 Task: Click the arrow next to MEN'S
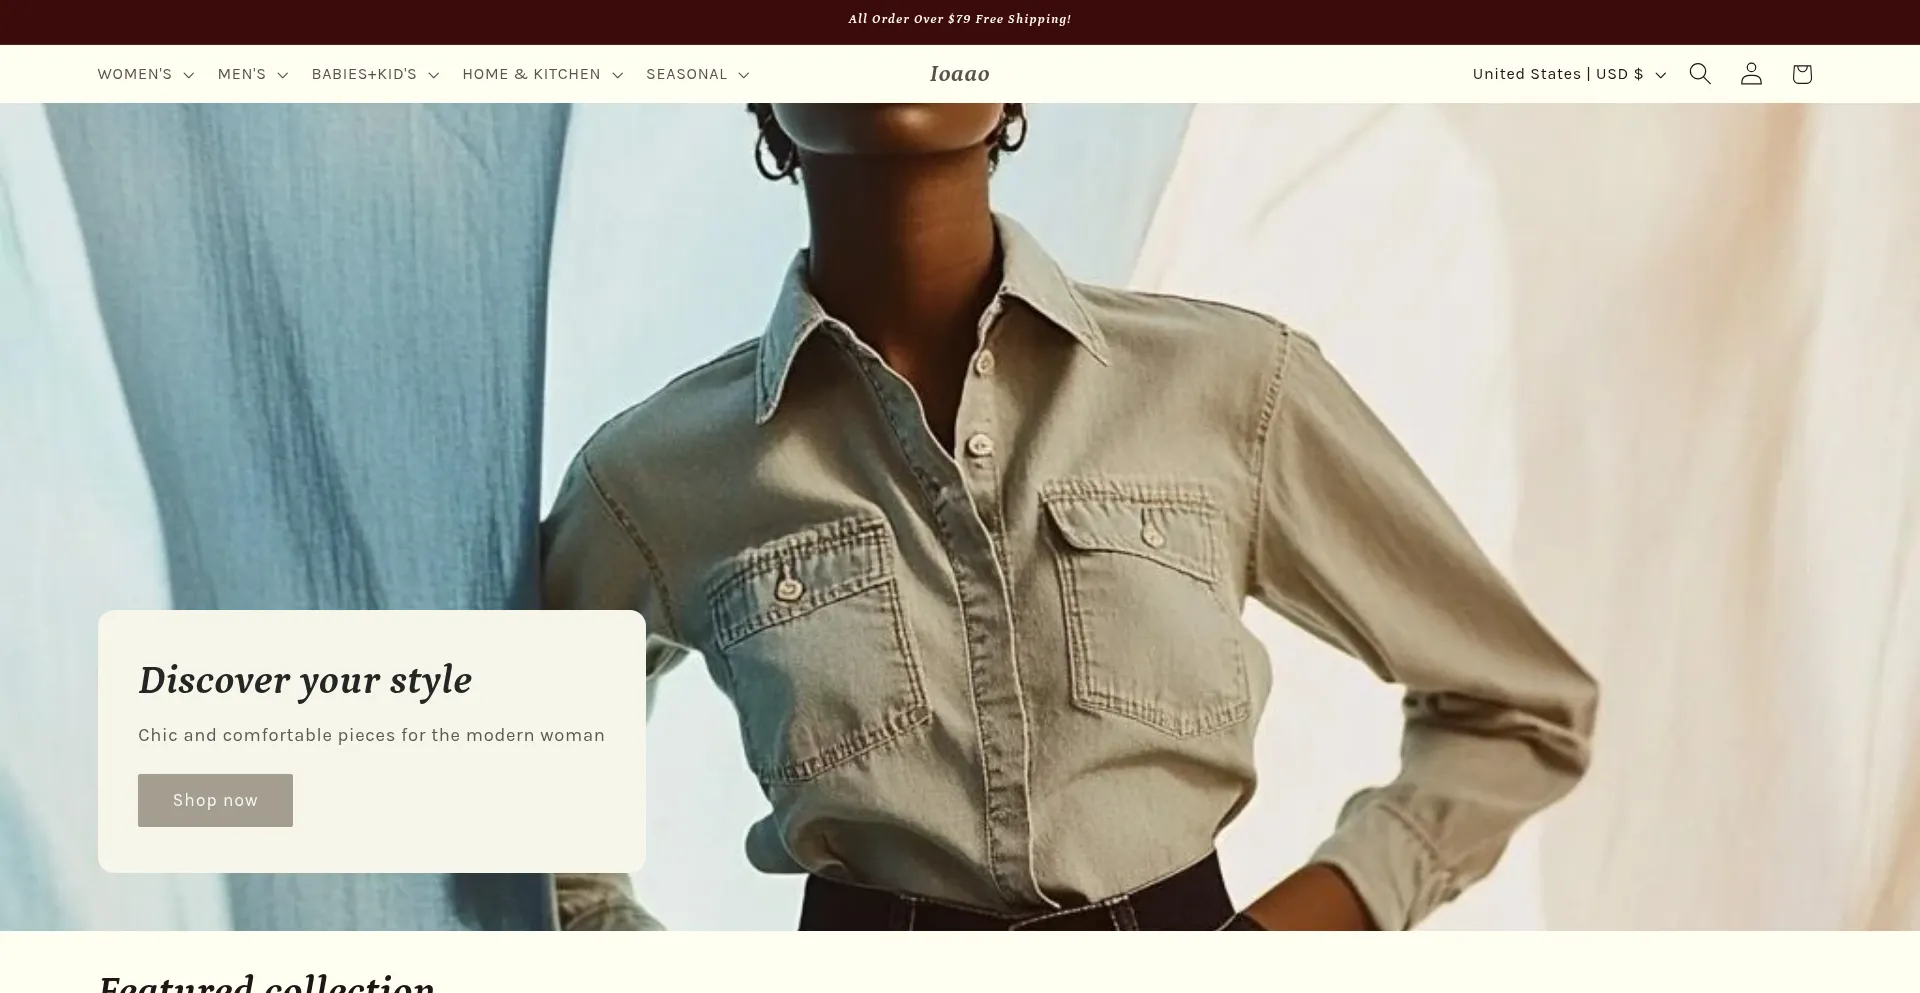point(282,75)
